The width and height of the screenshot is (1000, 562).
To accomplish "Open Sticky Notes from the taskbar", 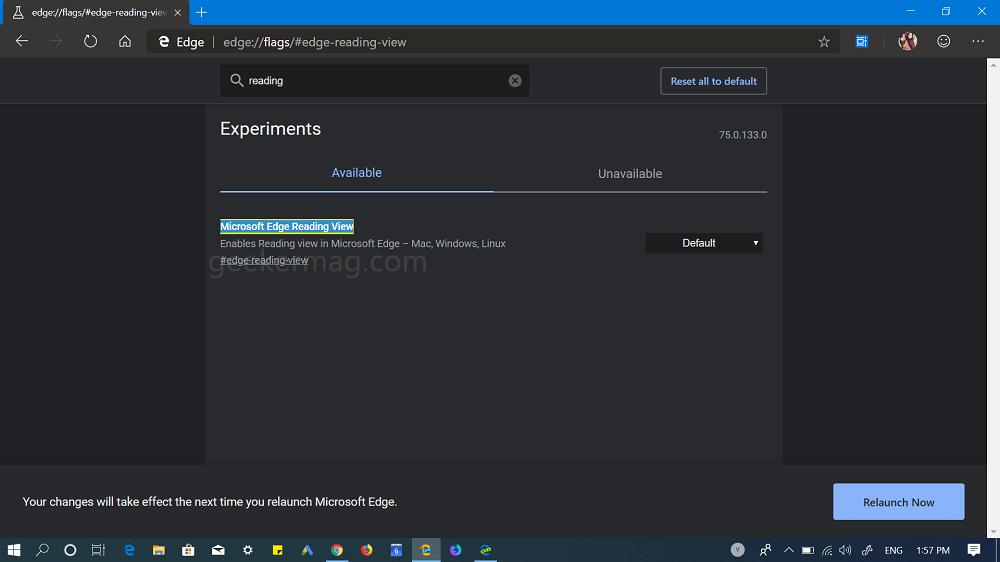I will pyautogui.click(x=277, y=550).
